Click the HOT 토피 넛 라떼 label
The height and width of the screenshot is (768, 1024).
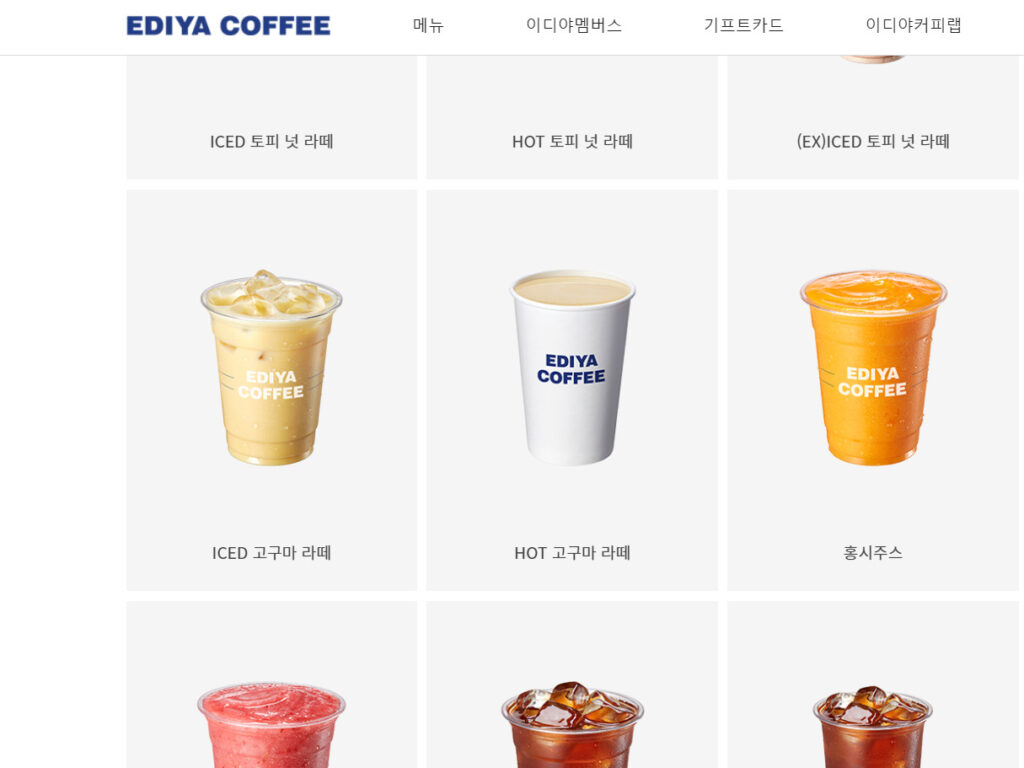(572, 142)
